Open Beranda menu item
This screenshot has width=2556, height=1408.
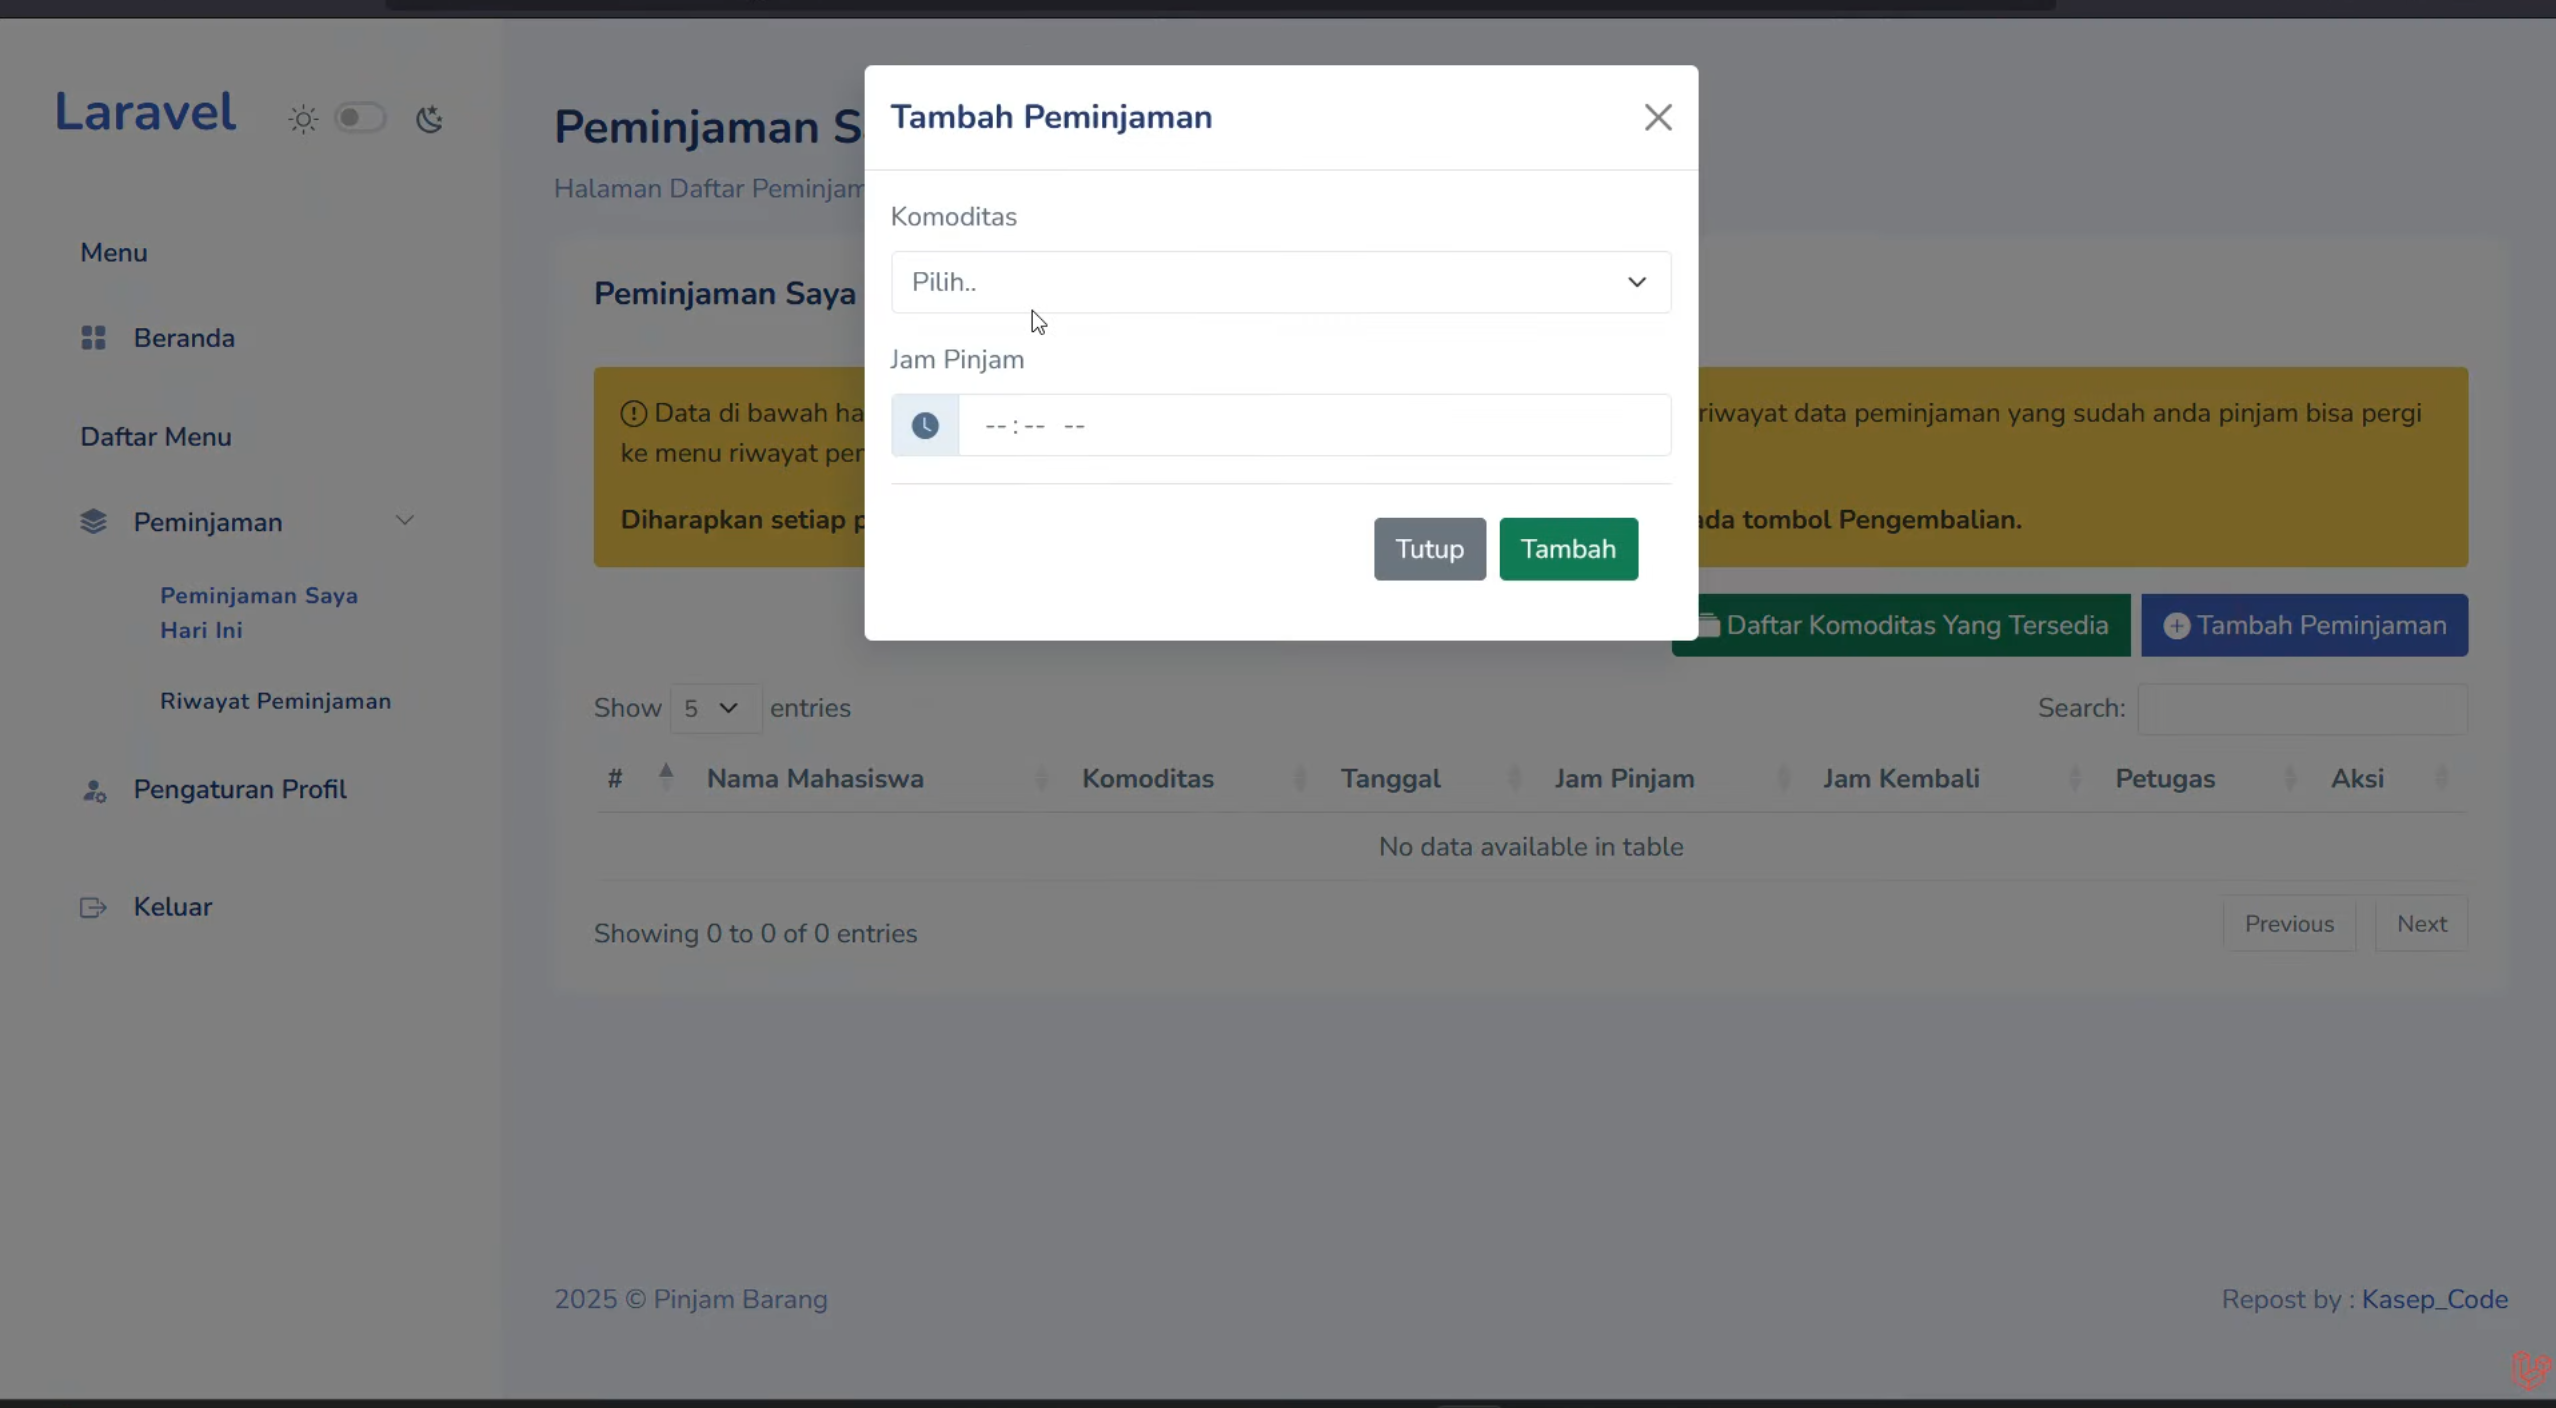click(184, 338)
